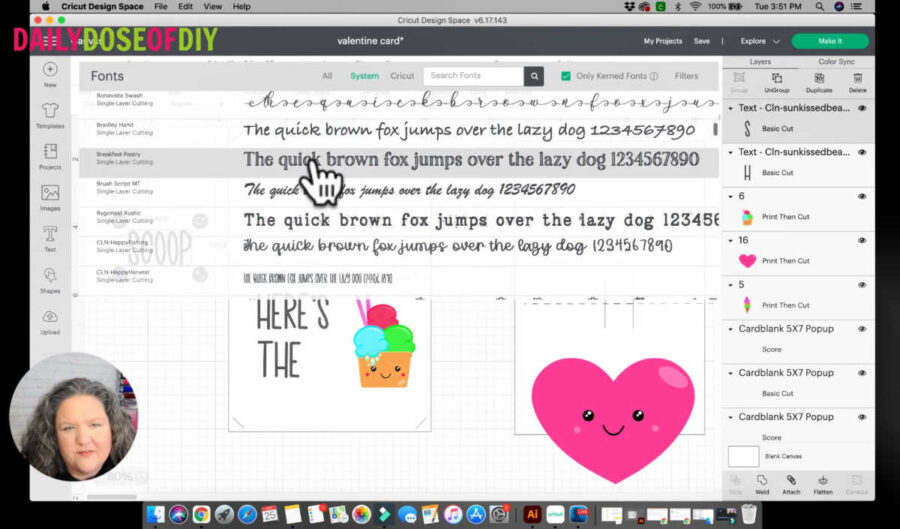Viewport: 900px width, 529px height.
Task: Open the Edit menu
Action: click(185, 6)
